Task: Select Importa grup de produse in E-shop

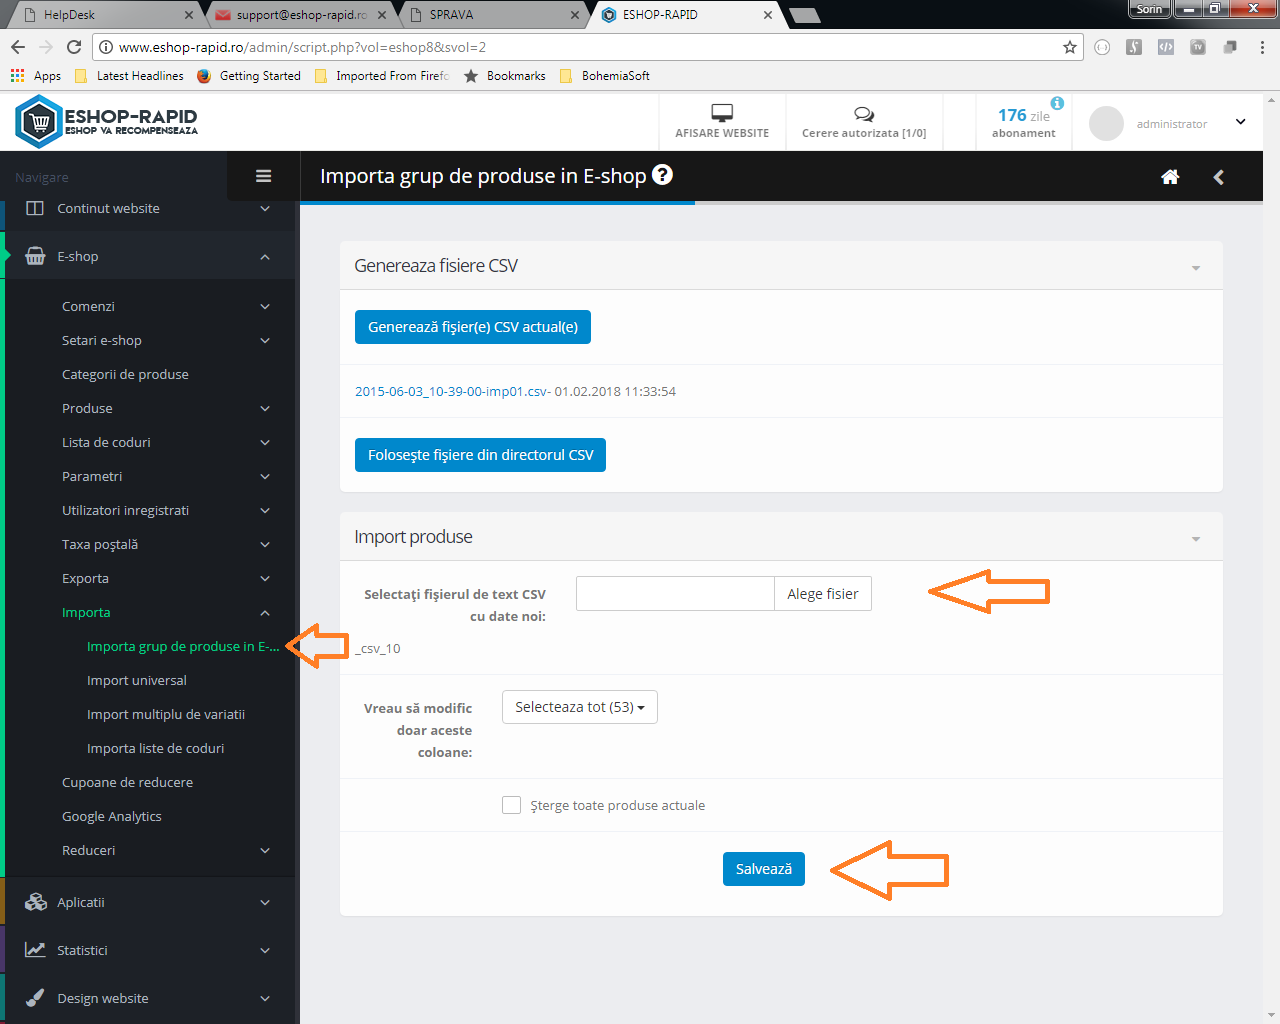Action: tap(183, 646)
